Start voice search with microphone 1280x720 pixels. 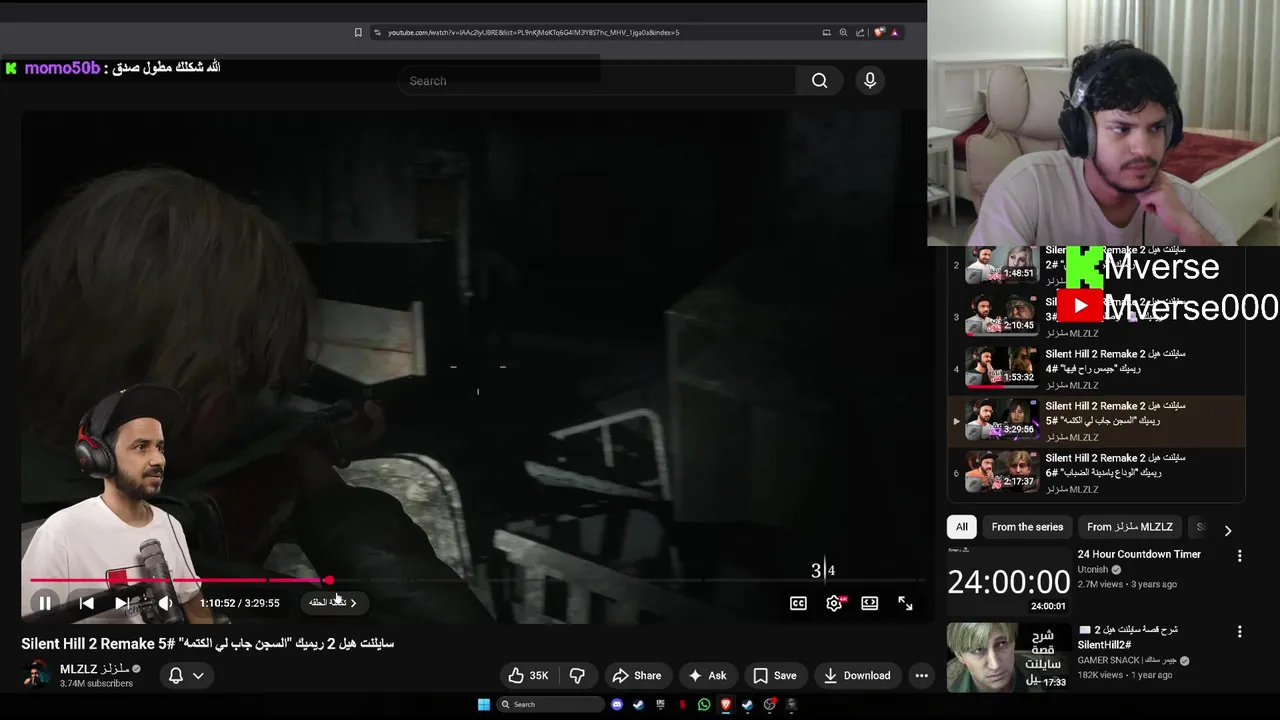tap(870, 81)
